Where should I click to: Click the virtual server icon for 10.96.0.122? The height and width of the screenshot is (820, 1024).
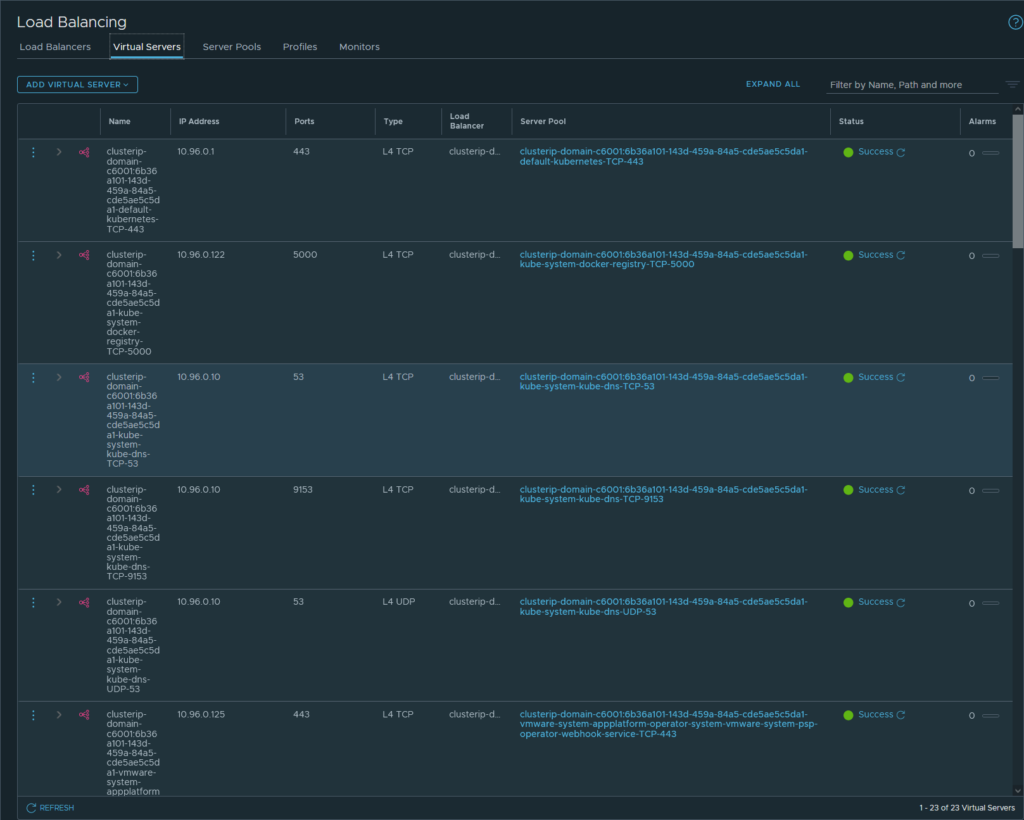[x=84, y=255]
